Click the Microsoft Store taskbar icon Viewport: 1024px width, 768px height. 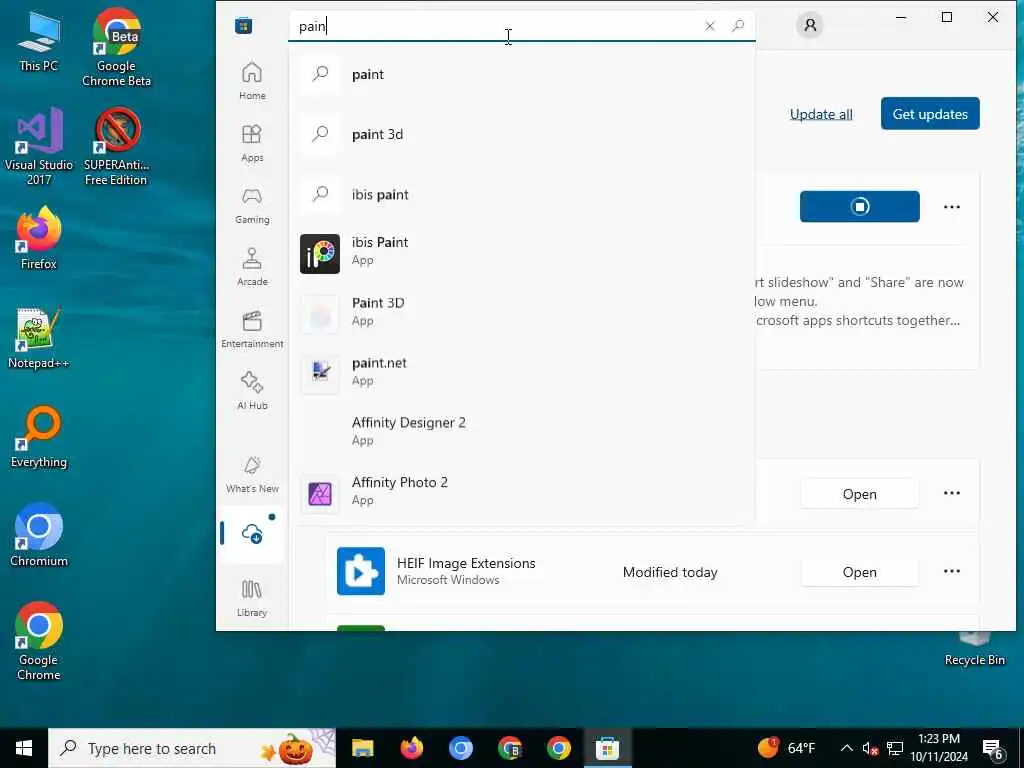point(607,748)
